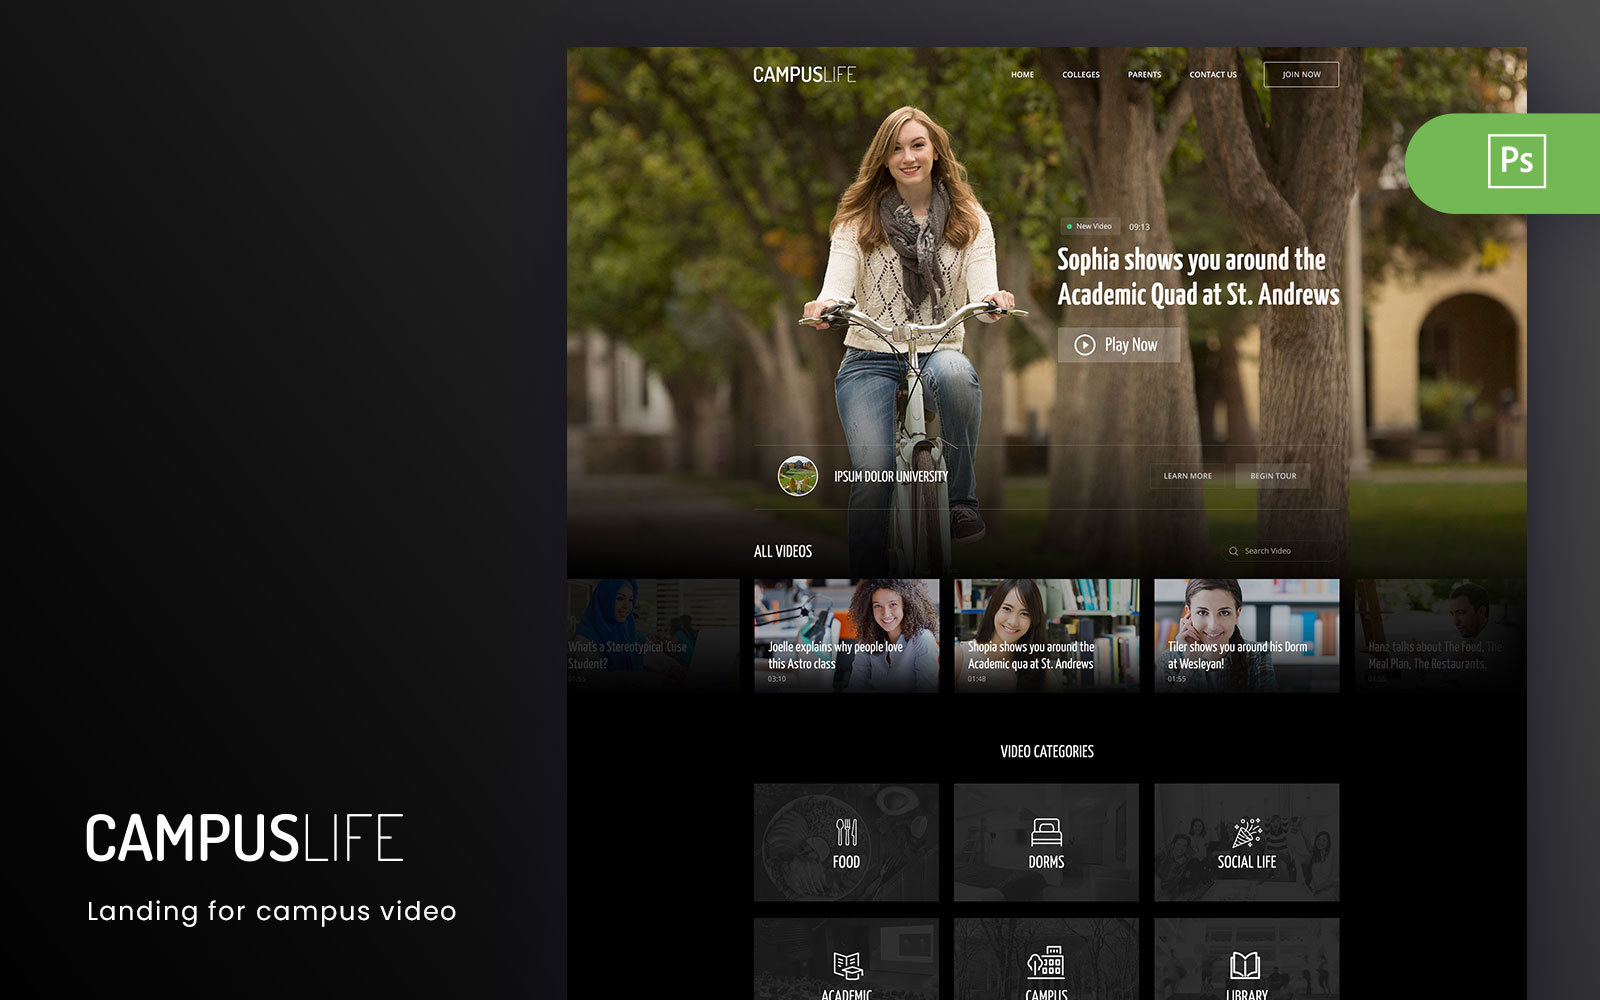The image size is (1600, 1000).
Task: Open the Social Life party icon
Action: [1246, 831]
